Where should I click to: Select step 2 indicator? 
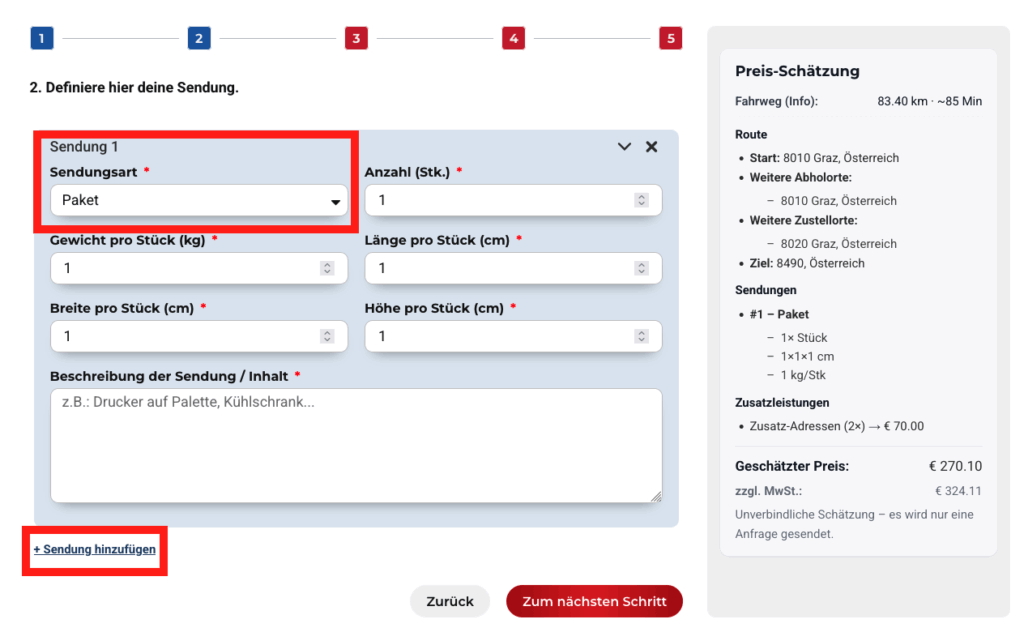pos(198,39)
